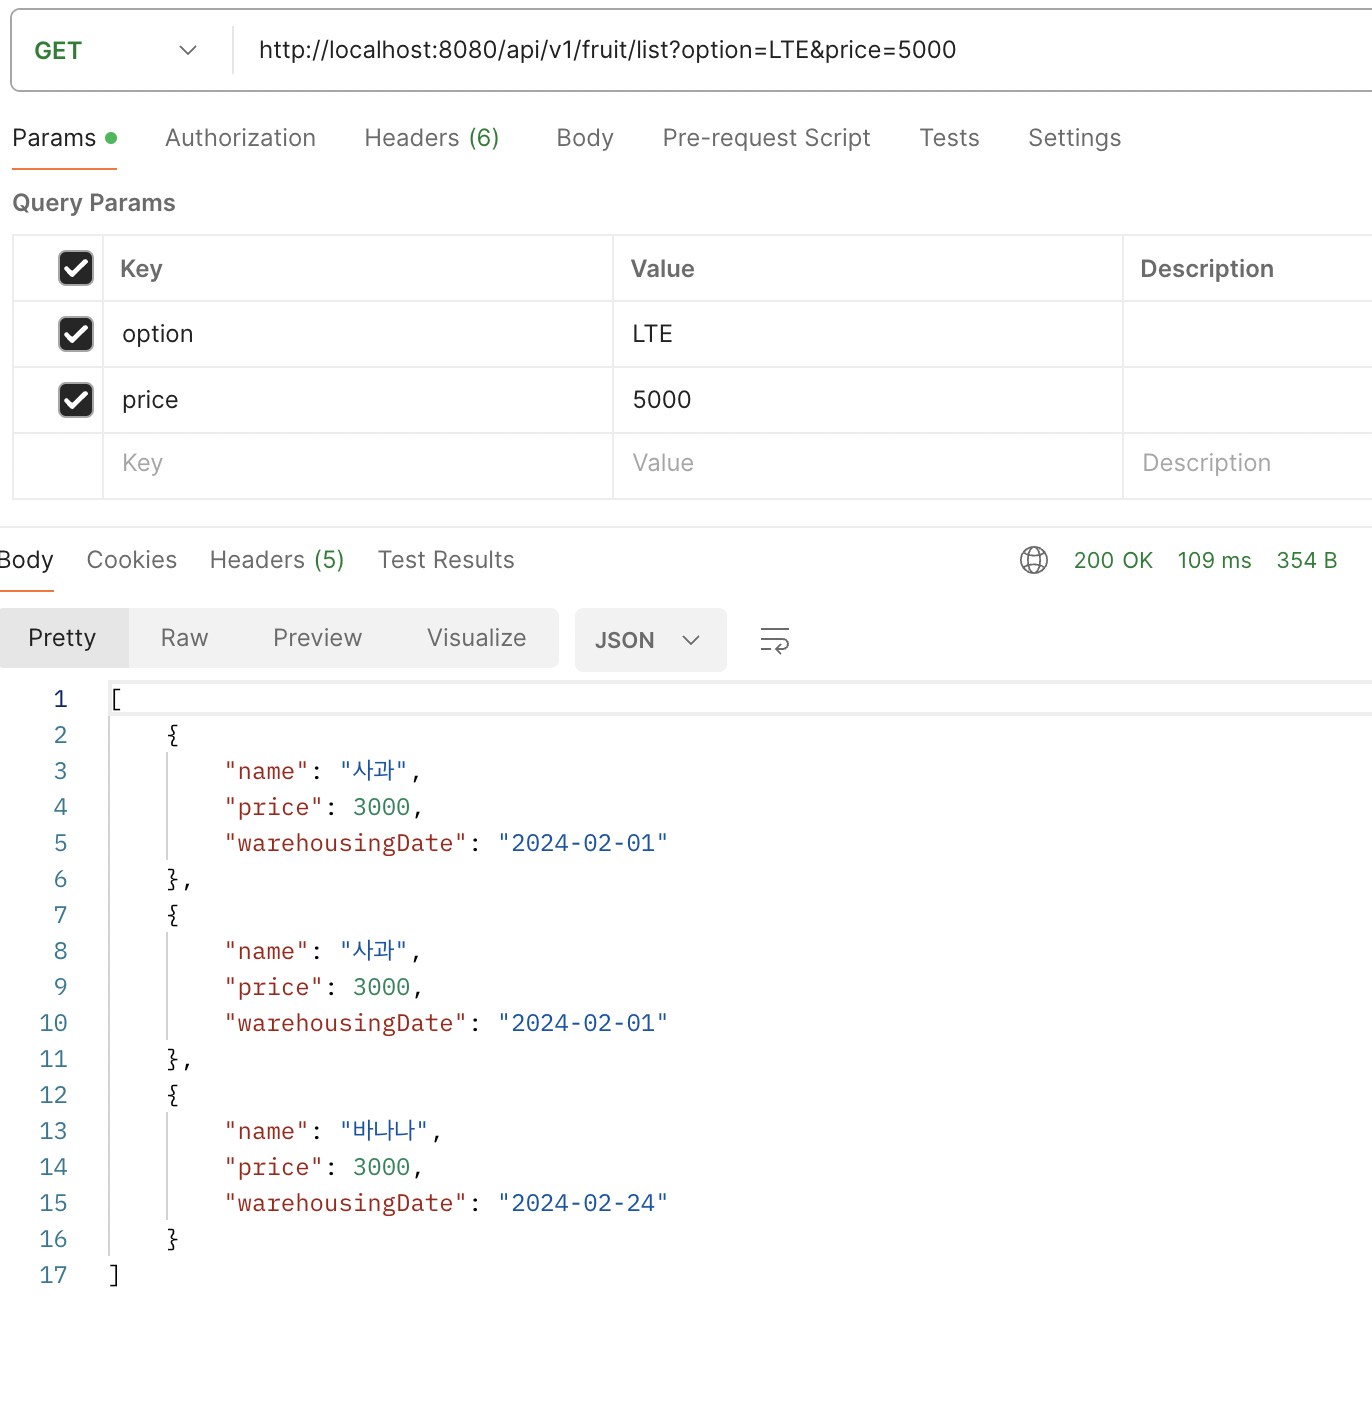The image size is (1372, 1402).
Task: Uncheck the option parameter checkbox
Action: 76,334
